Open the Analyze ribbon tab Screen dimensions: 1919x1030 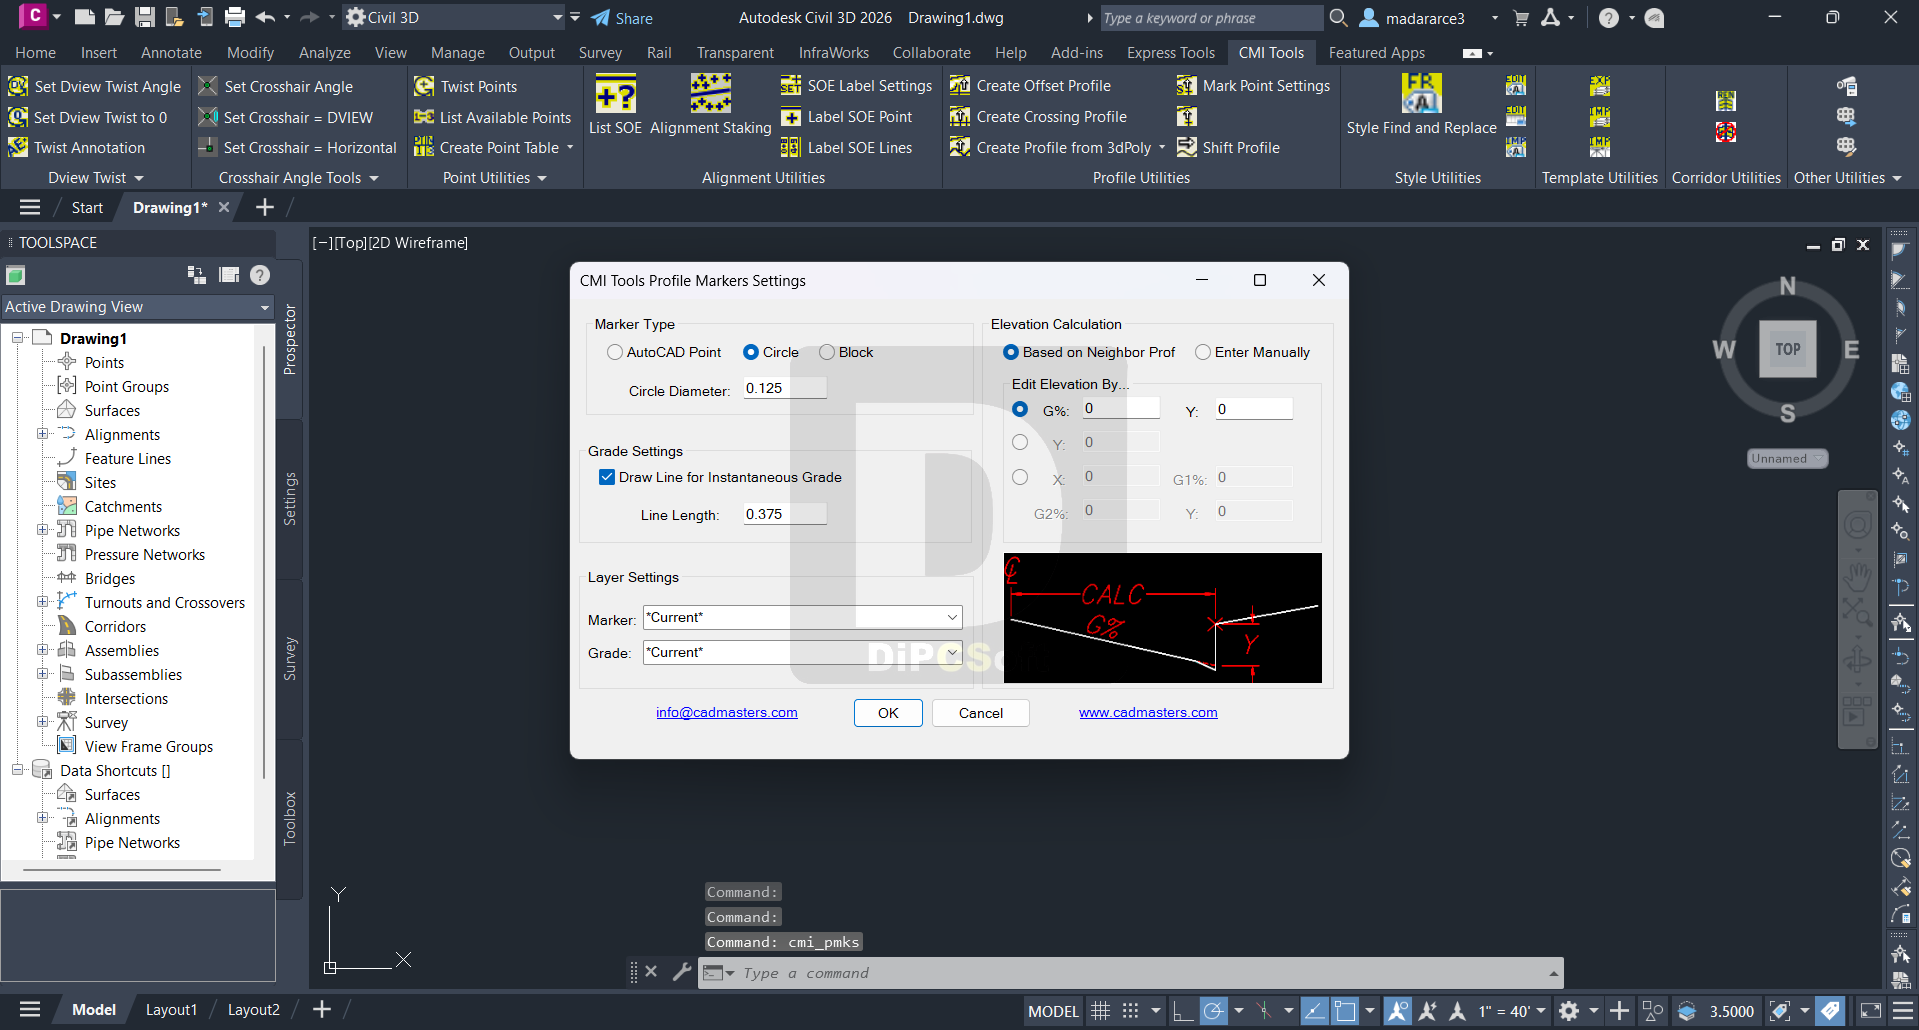325,53
